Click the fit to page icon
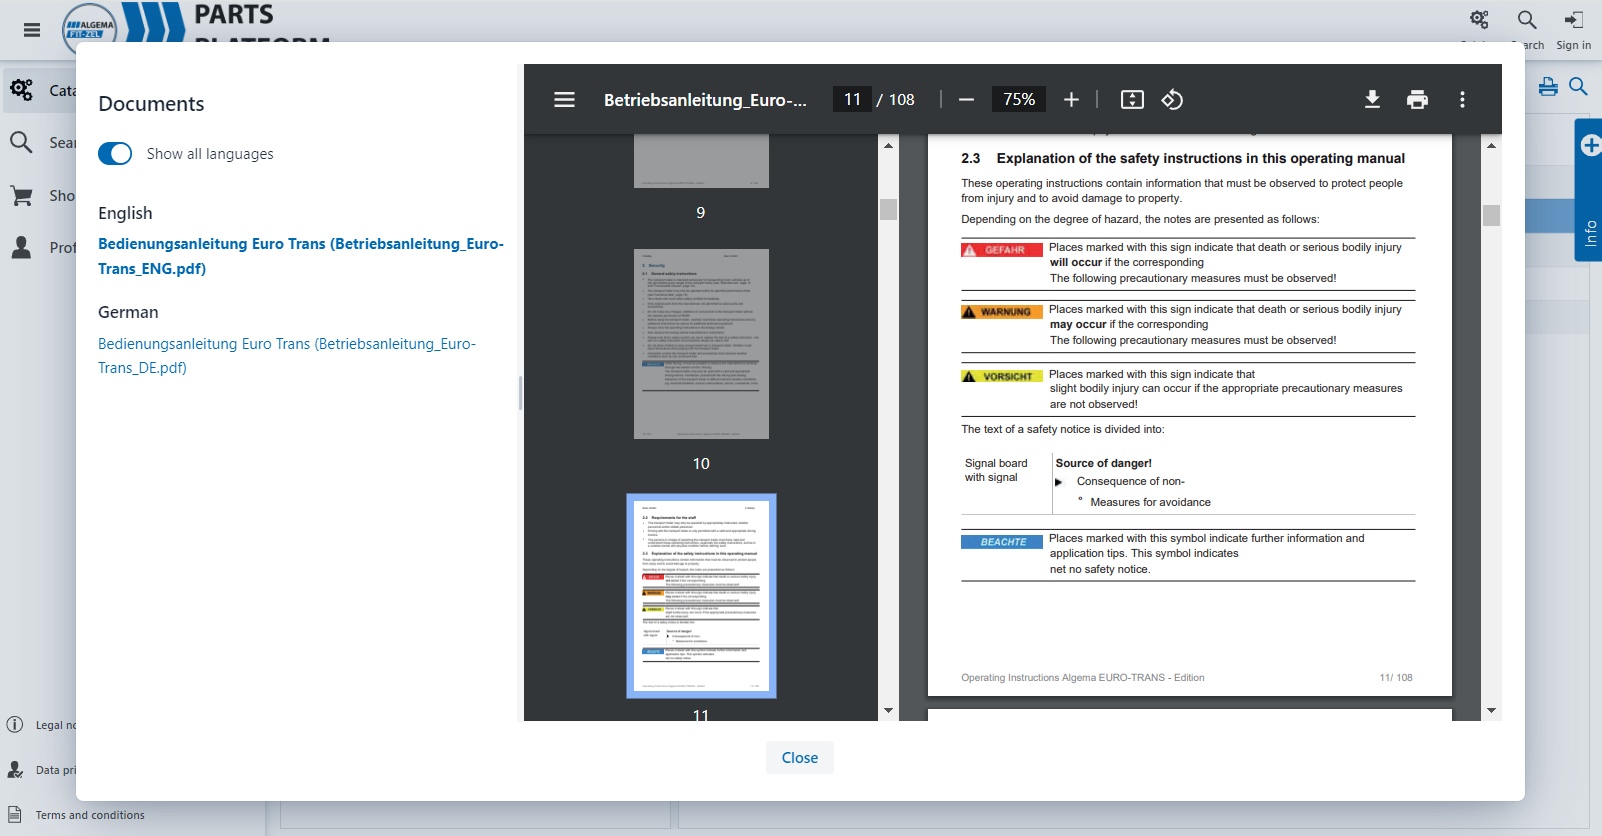This screenshot has width=1602, height=836. (1132, 99)
